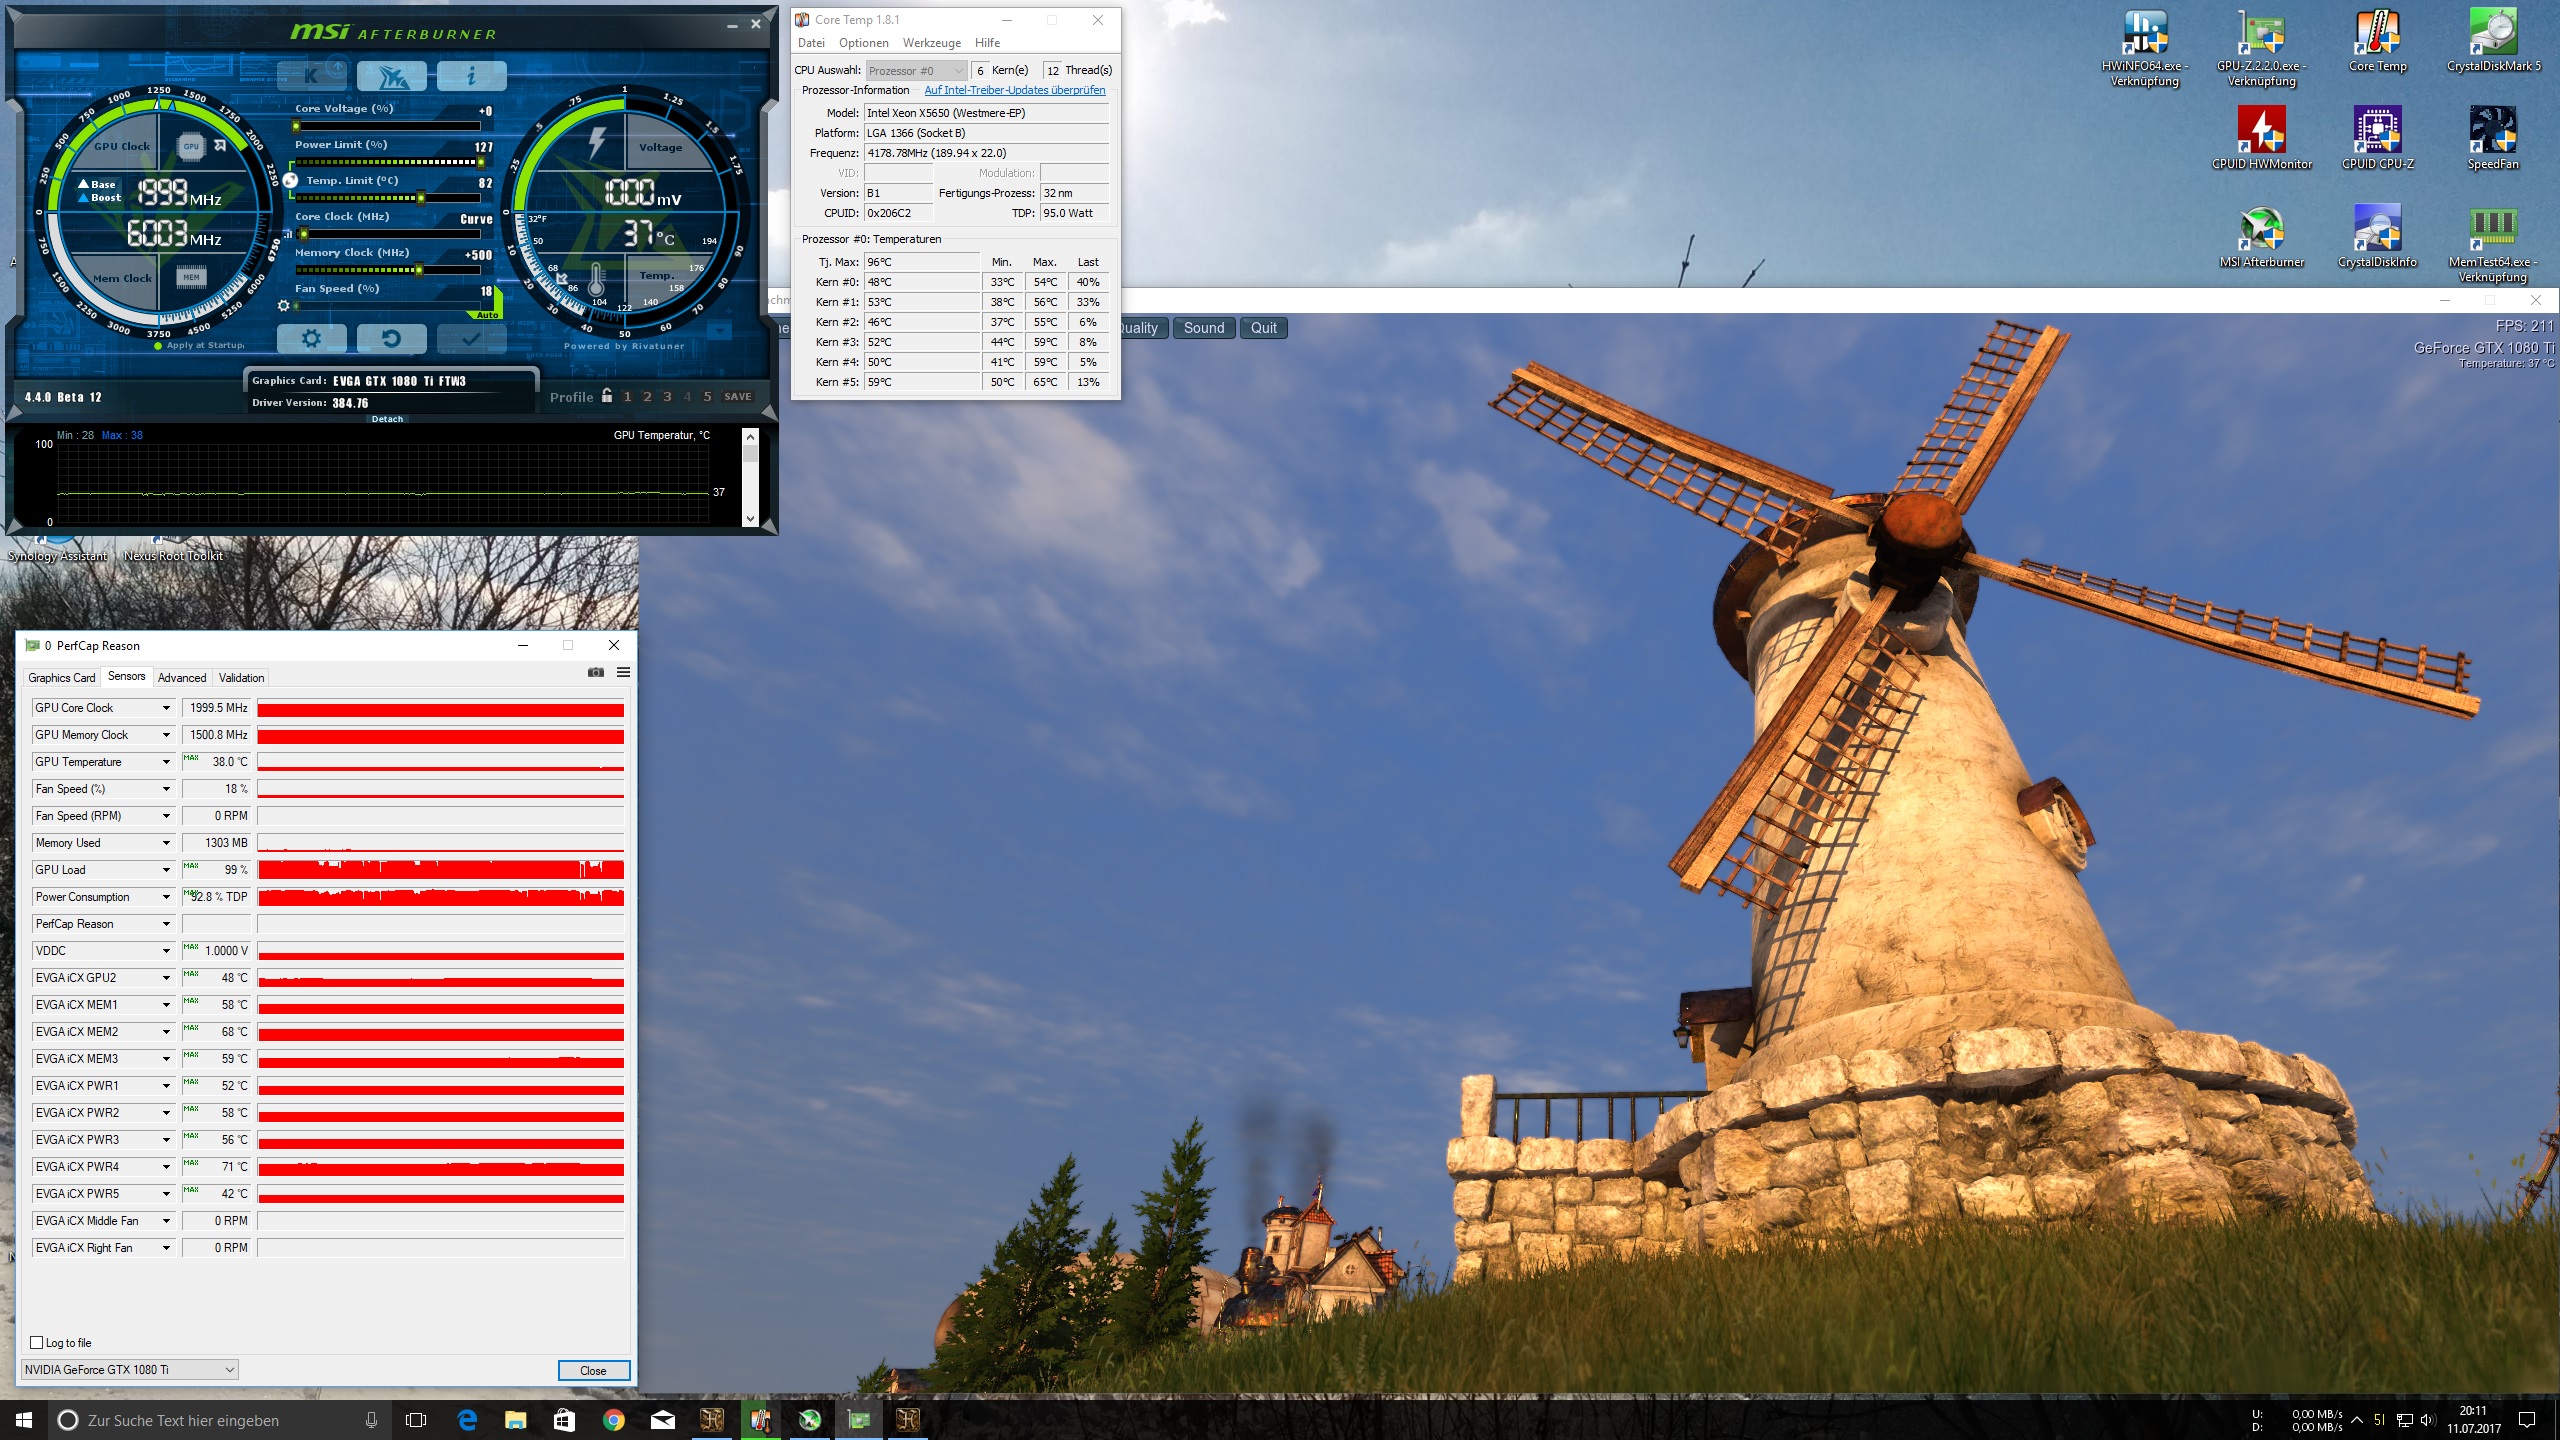This screenshot has height=1440, width=2560.
Task: Click the reset to defaults button
Action: (391, 339)
